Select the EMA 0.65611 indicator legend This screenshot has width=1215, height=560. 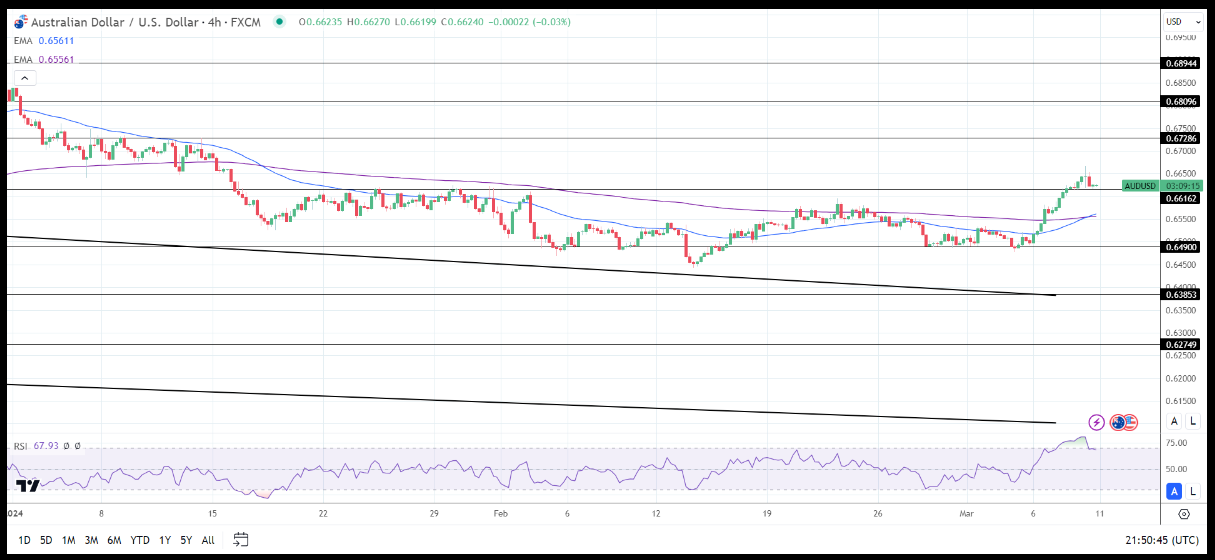click(x=44, y=41)
